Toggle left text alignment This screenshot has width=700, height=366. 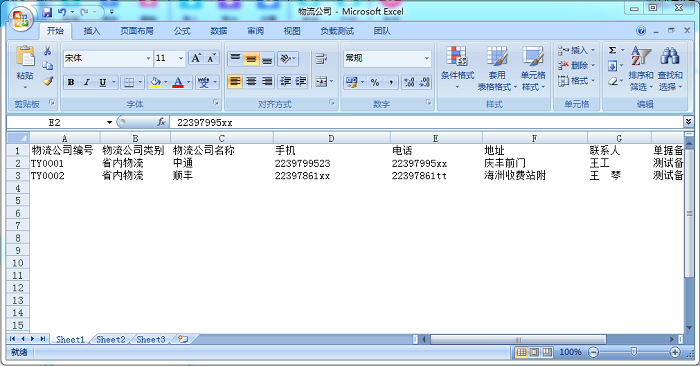point(235,81)
